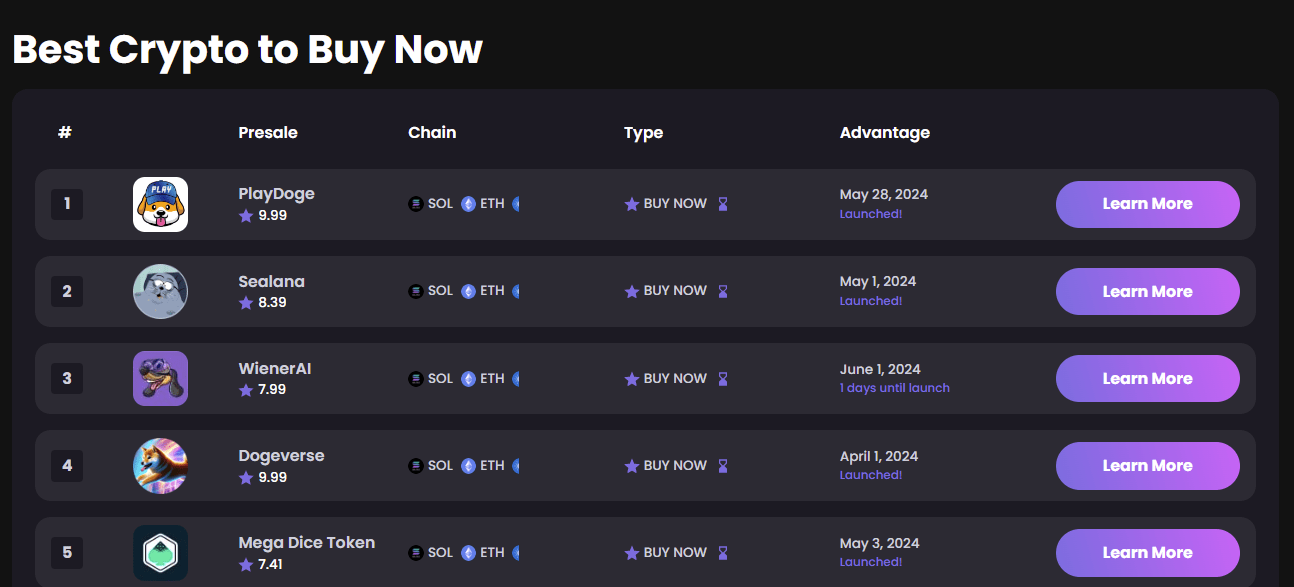Click the rating star beside WienerAI's 7.99

pos(246,390)
